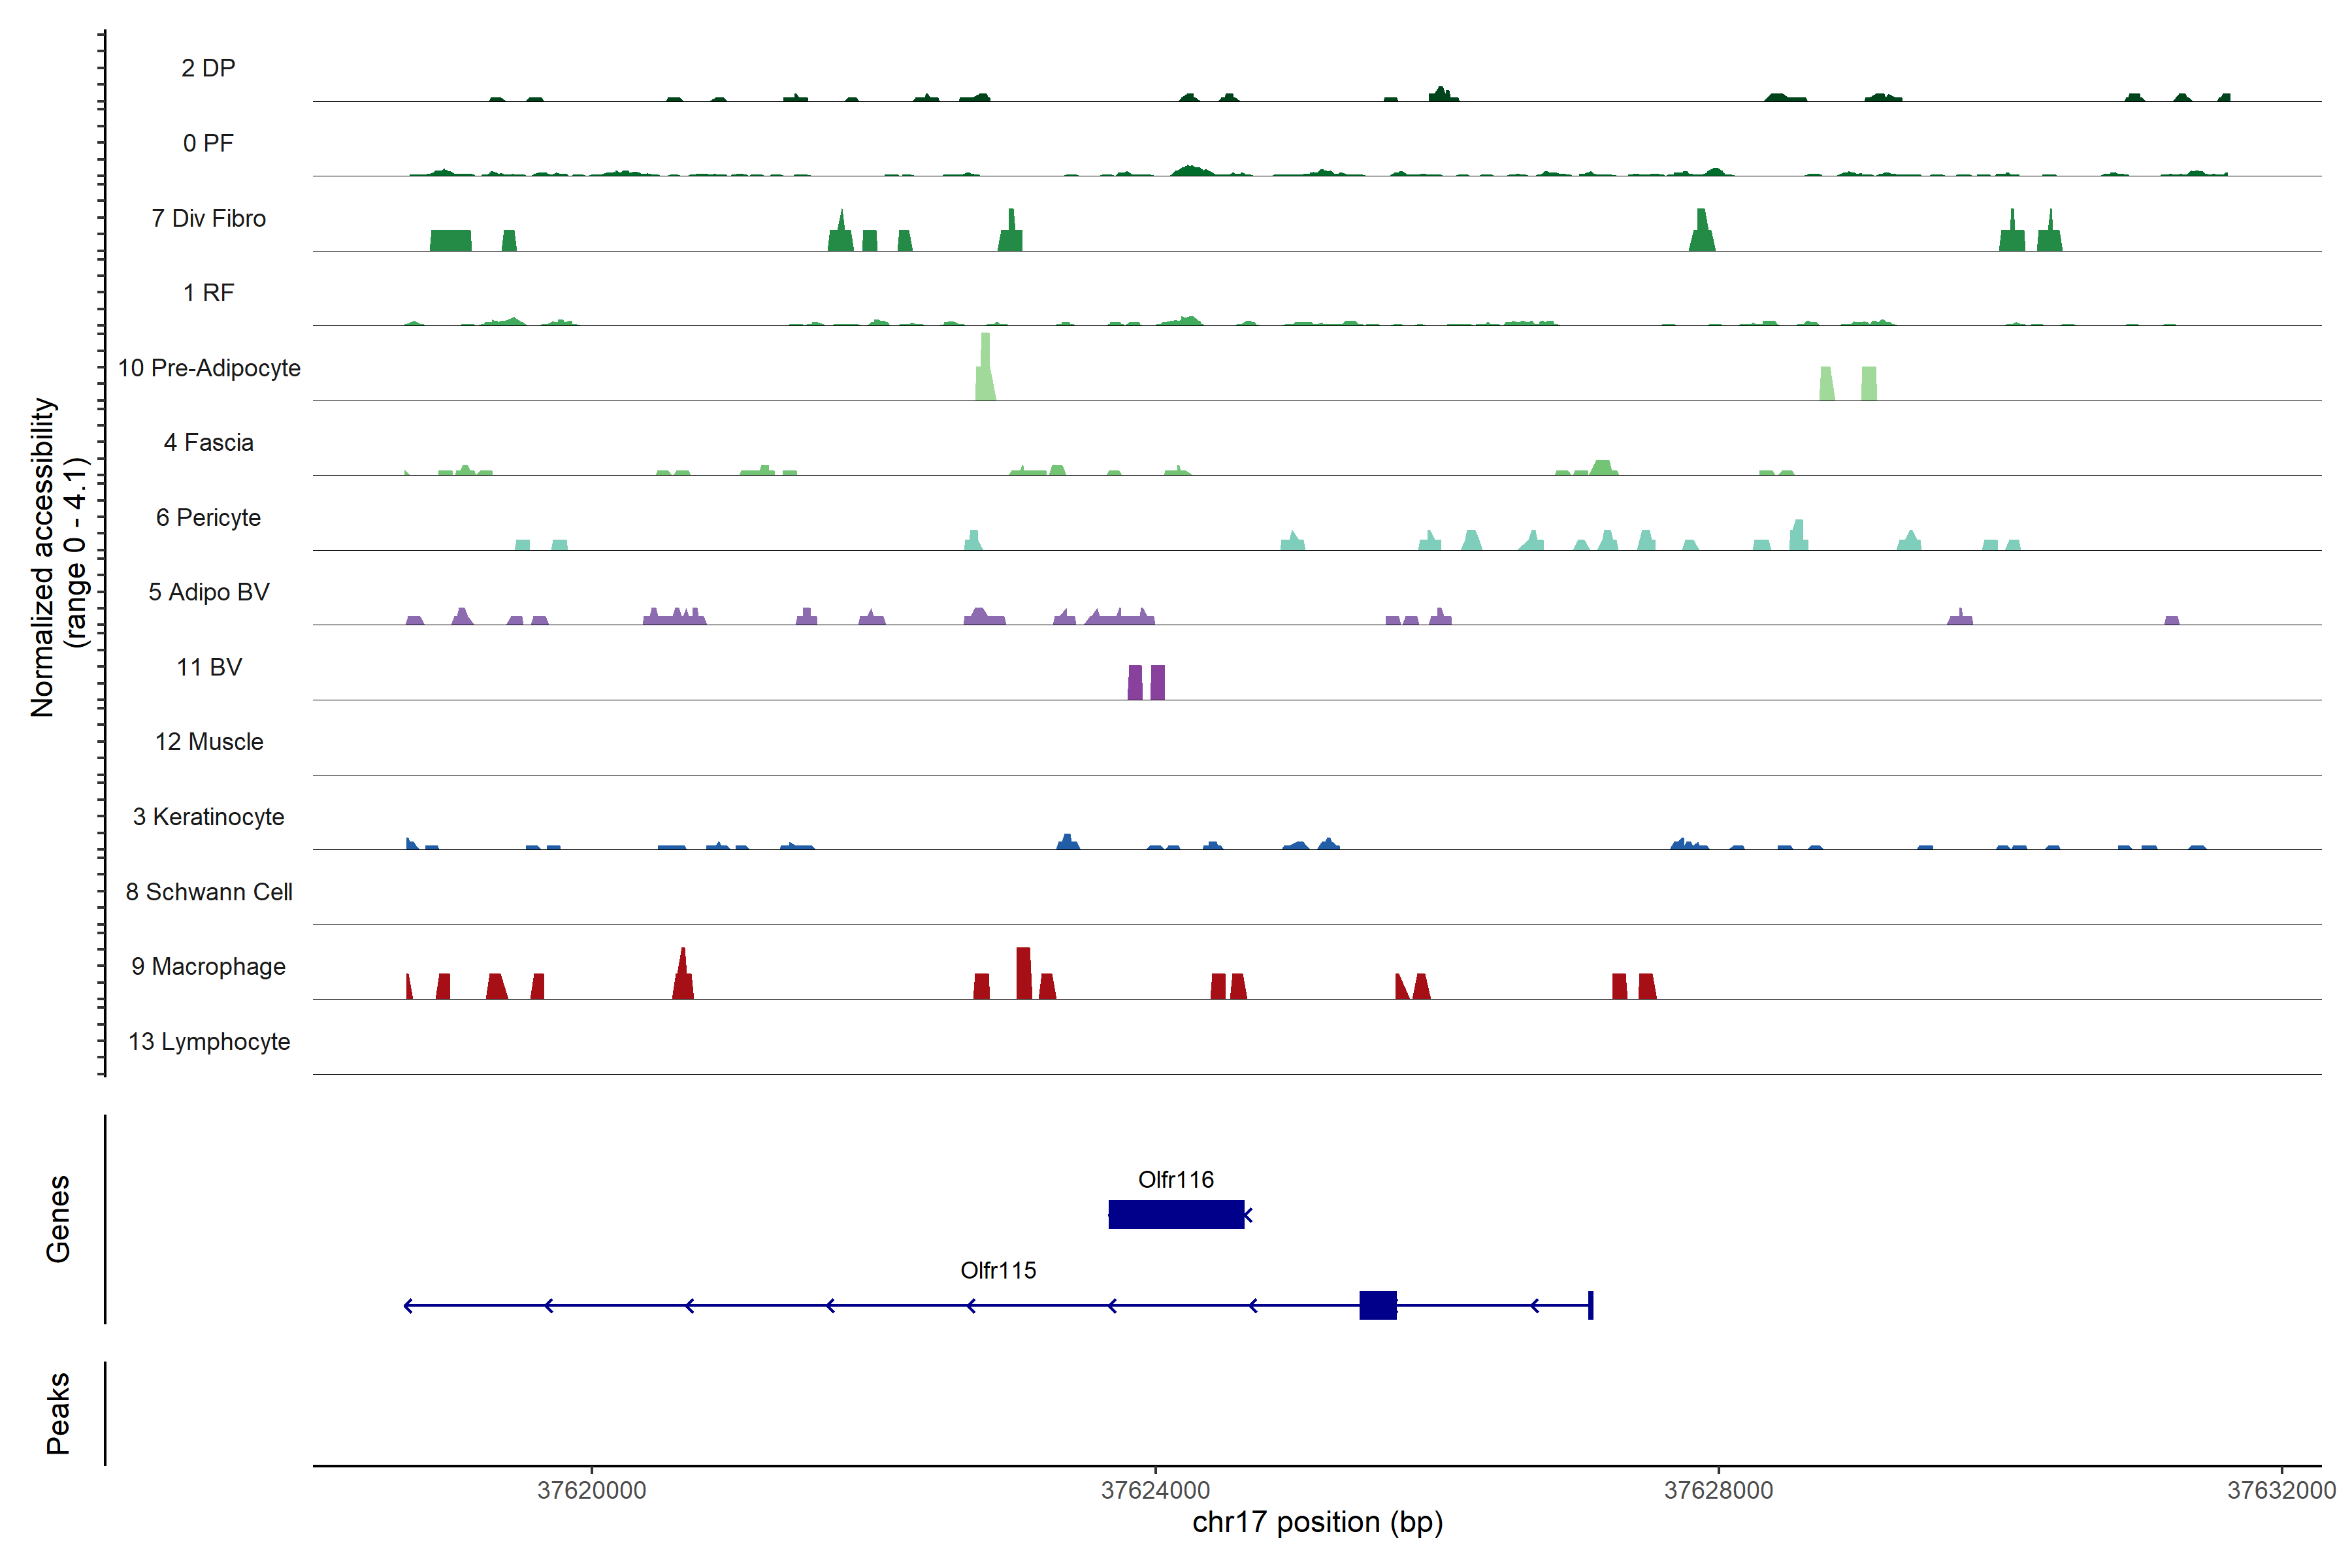The height and width of the screenshot is (1568, 2352).
Task: Click the tallest Pre-Adipocyte light green peak
Action: pyautogui.click(x=985, y=368)
